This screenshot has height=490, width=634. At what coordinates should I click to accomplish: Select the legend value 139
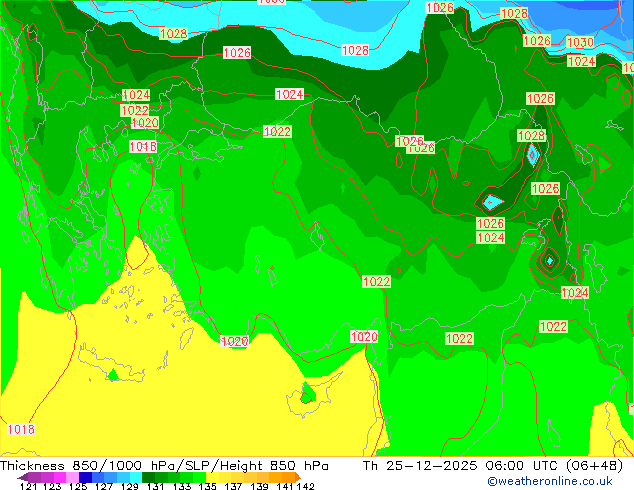[259, 486]
